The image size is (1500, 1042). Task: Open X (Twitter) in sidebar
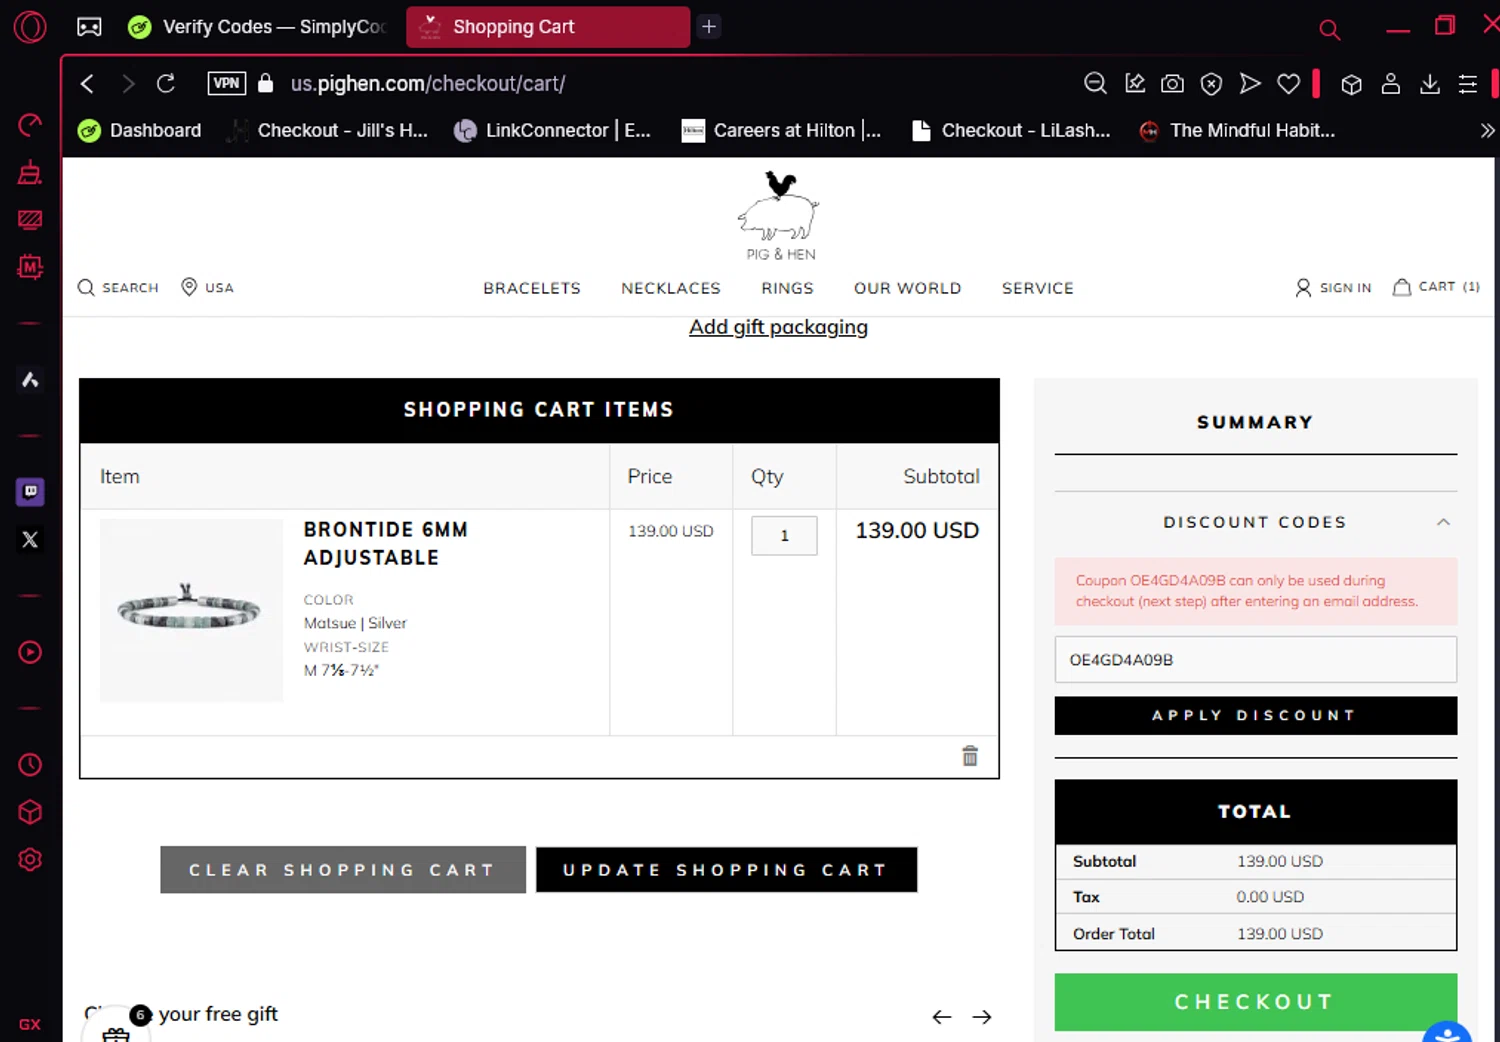[x=30, y=539]
